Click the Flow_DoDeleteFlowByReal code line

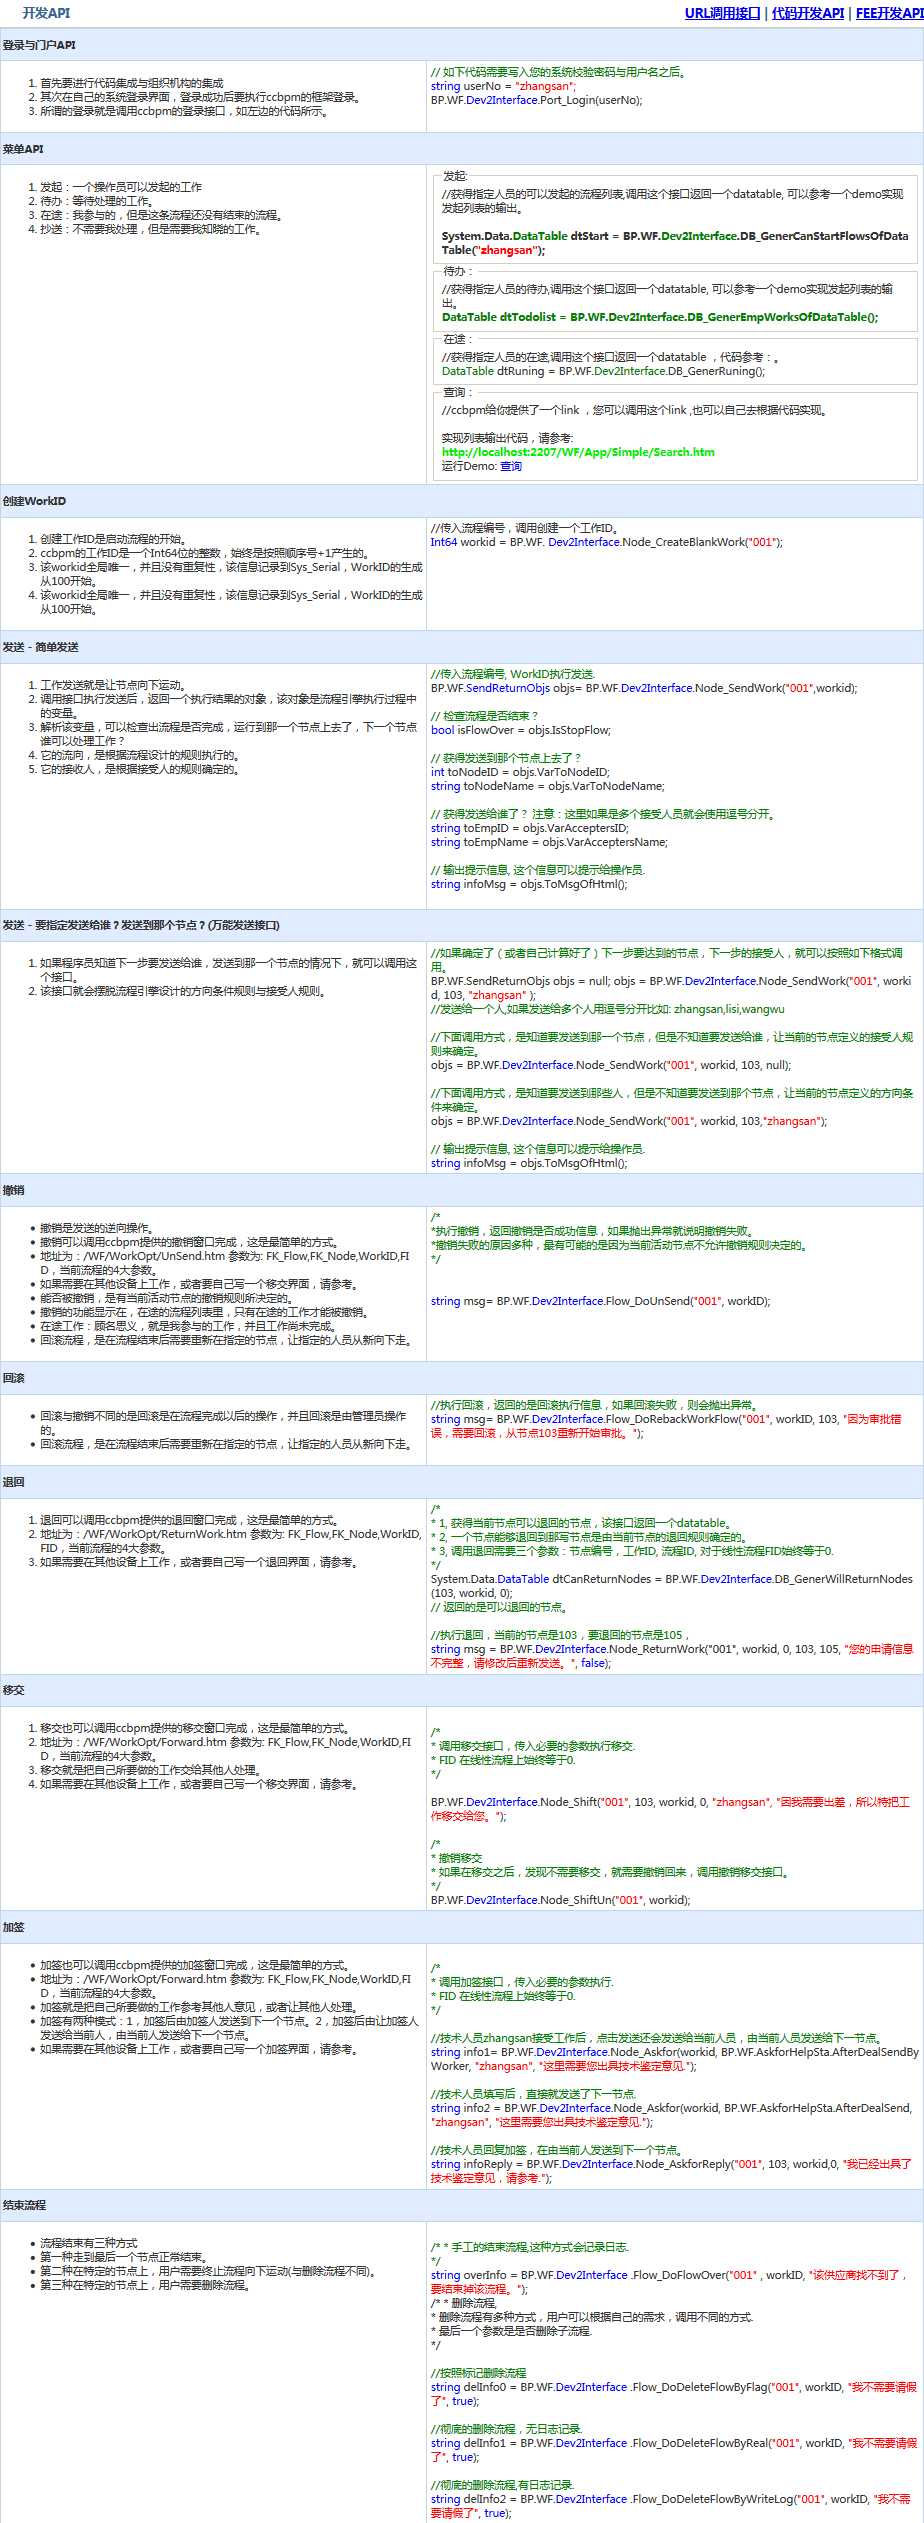(x=674, y=2450)
